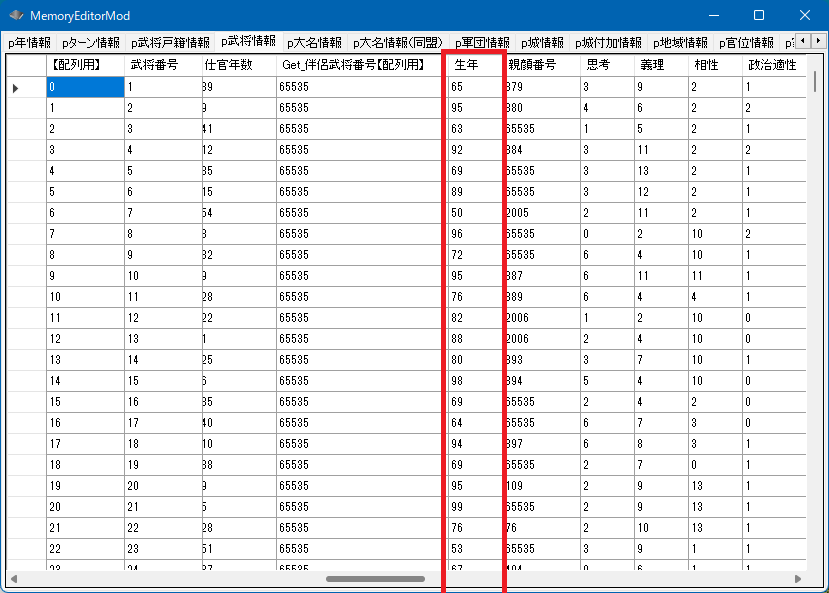Open the p大名情報(同盟) tab
829x593 pixels.
pyautogui.click(x=398, y=43)
